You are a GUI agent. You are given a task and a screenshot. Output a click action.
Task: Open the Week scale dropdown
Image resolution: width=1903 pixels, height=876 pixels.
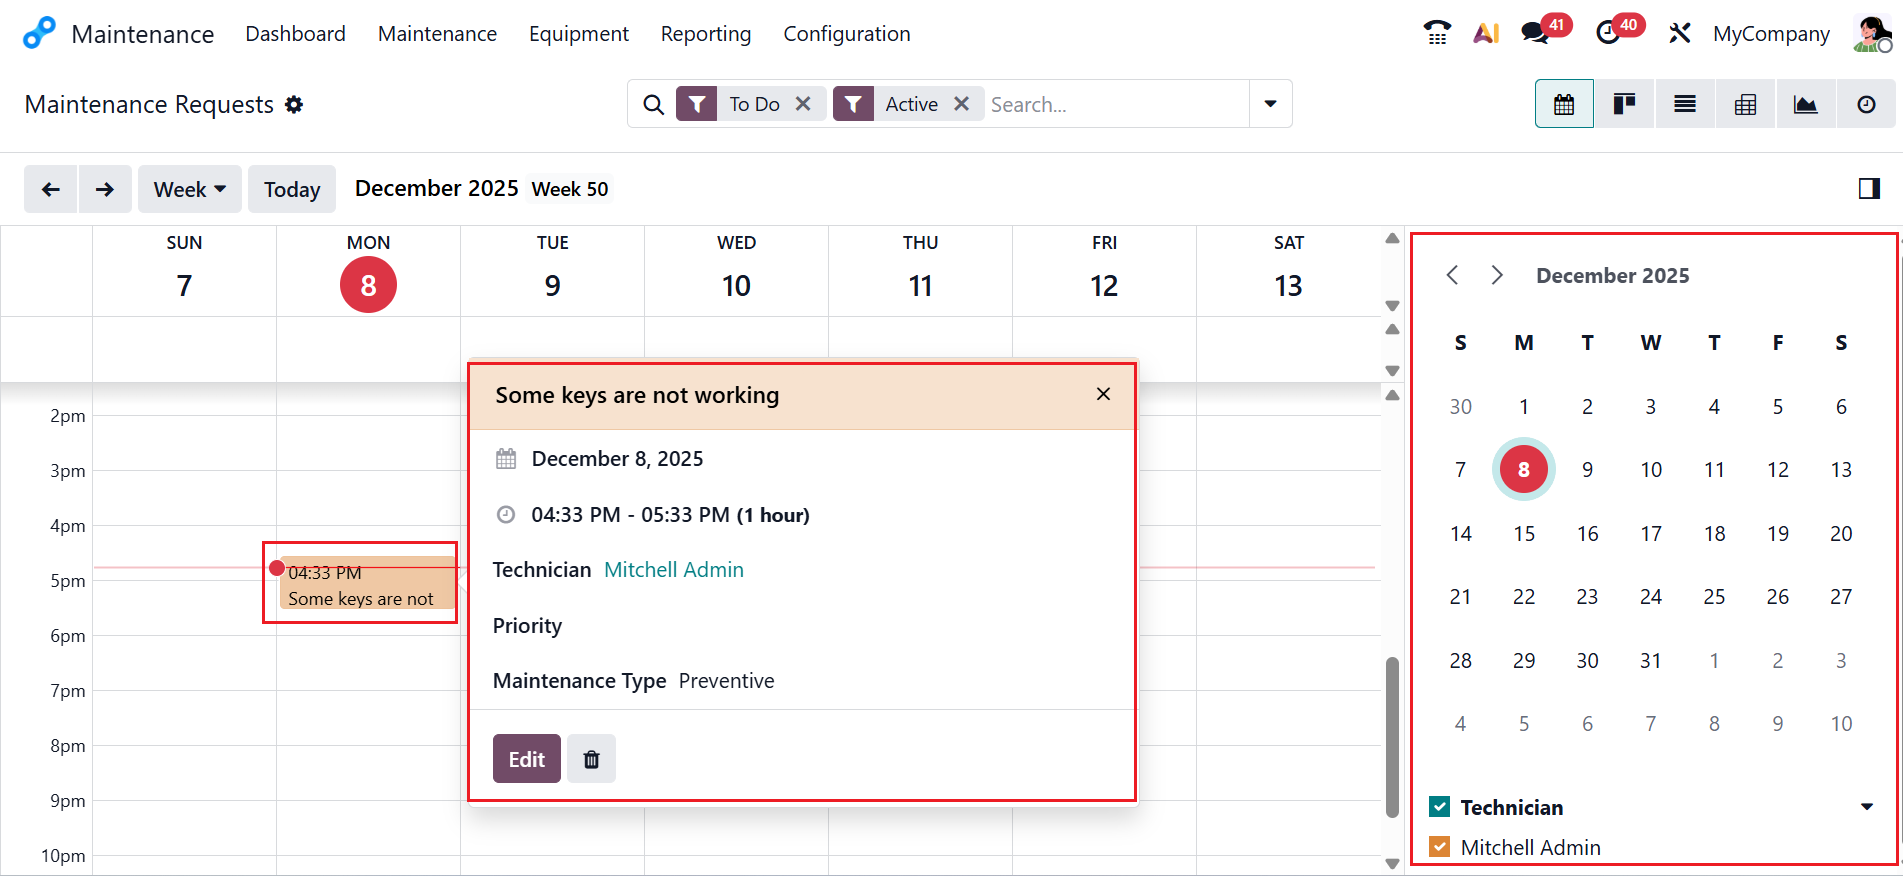(190, 189)
